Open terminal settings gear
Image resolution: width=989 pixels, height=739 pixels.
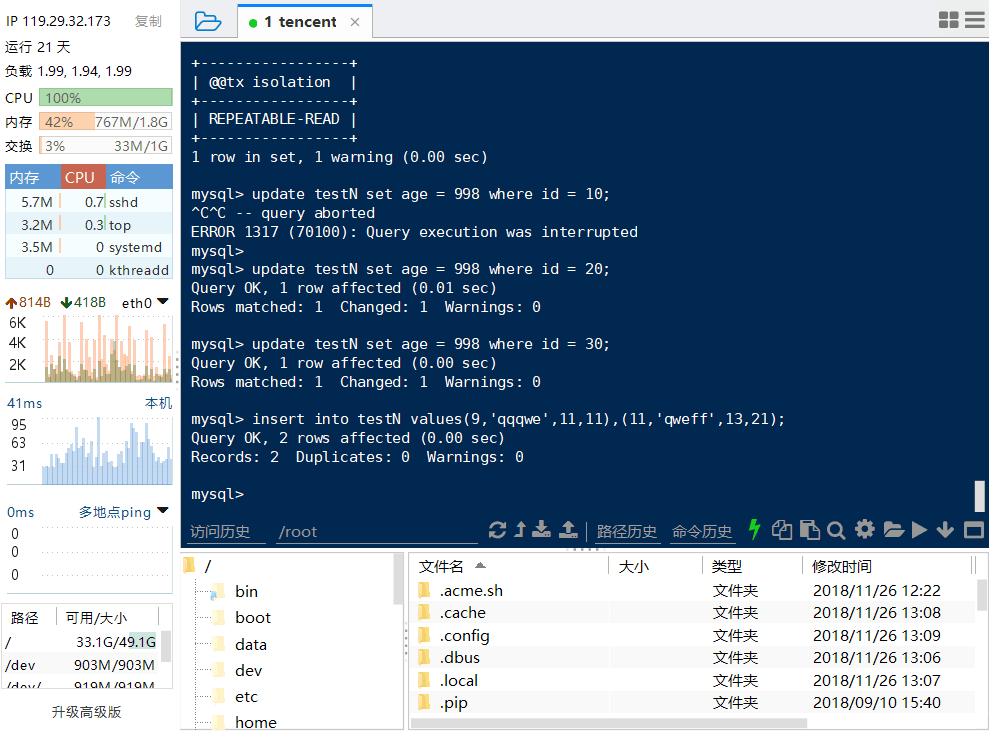[x=865, y=529]
